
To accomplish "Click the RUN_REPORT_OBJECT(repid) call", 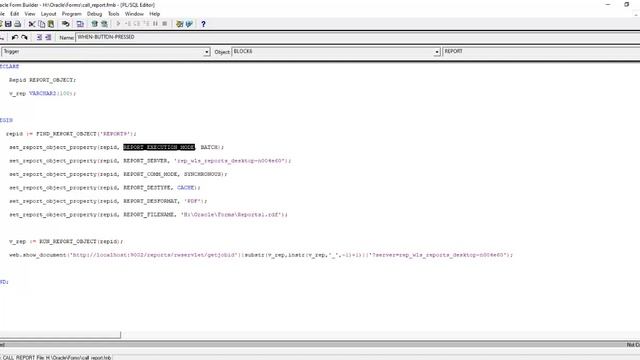I will 80,241.
